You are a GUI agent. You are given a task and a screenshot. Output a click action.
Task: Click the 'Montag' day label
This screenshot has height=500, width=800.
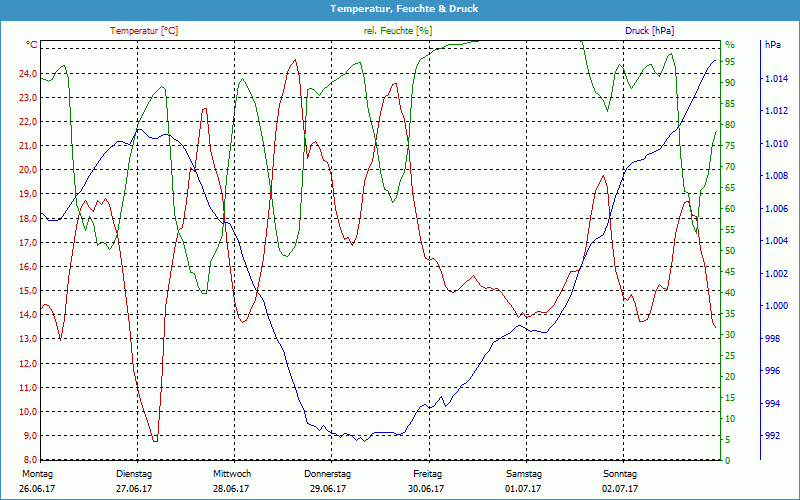(x=37, y=474)
